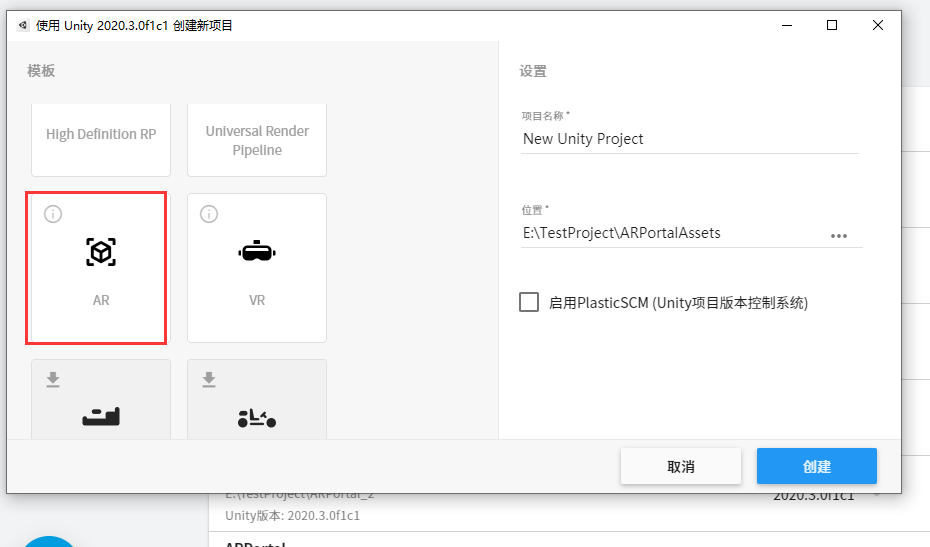The height and width of the screenshot is (547, 930).
Task: Choose the Universal Render Pipeline template
Action: click(257, 140)
